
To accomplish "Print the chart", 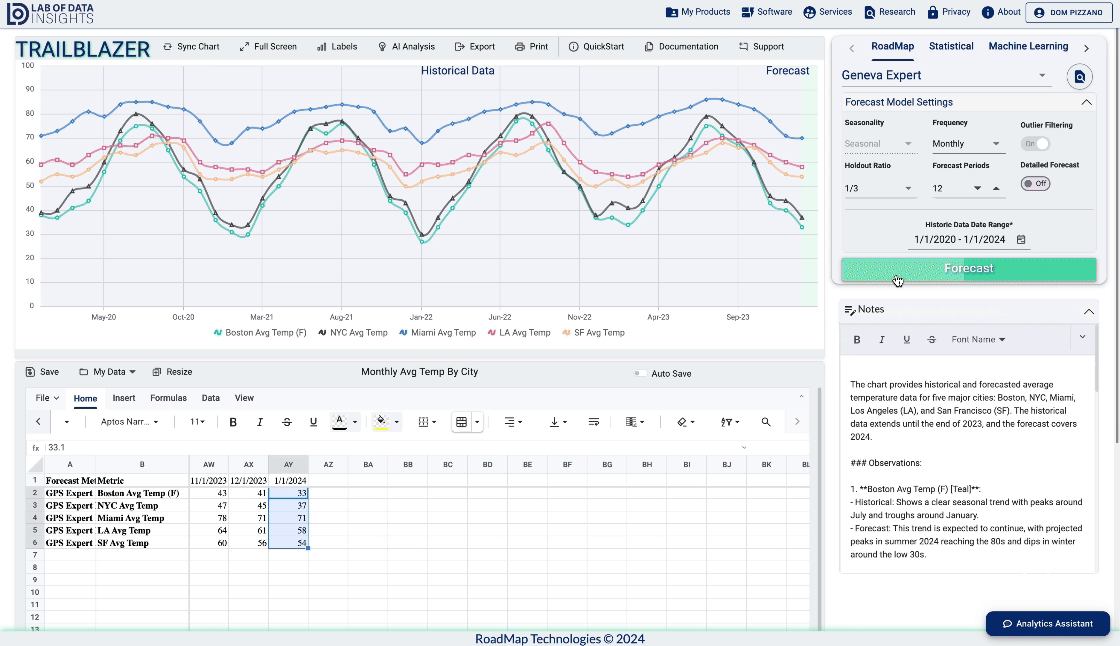I will pos(531,47).
